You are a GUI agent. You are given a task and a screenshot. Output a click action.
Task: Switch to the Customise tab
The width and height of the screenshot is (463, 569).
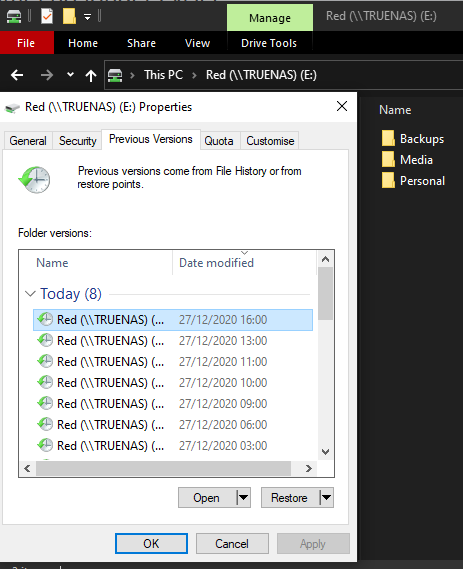pos(270,141)
